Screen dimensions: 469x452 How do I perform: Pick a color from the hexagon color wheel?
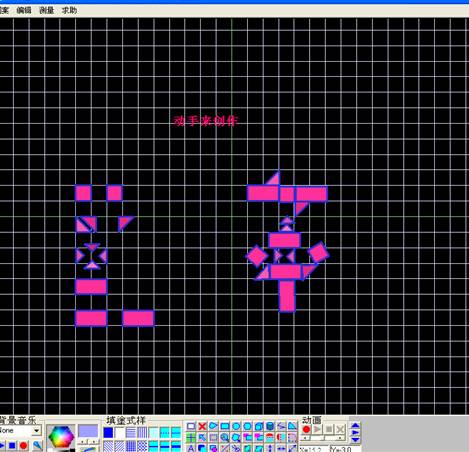click(x=61, y=436)
